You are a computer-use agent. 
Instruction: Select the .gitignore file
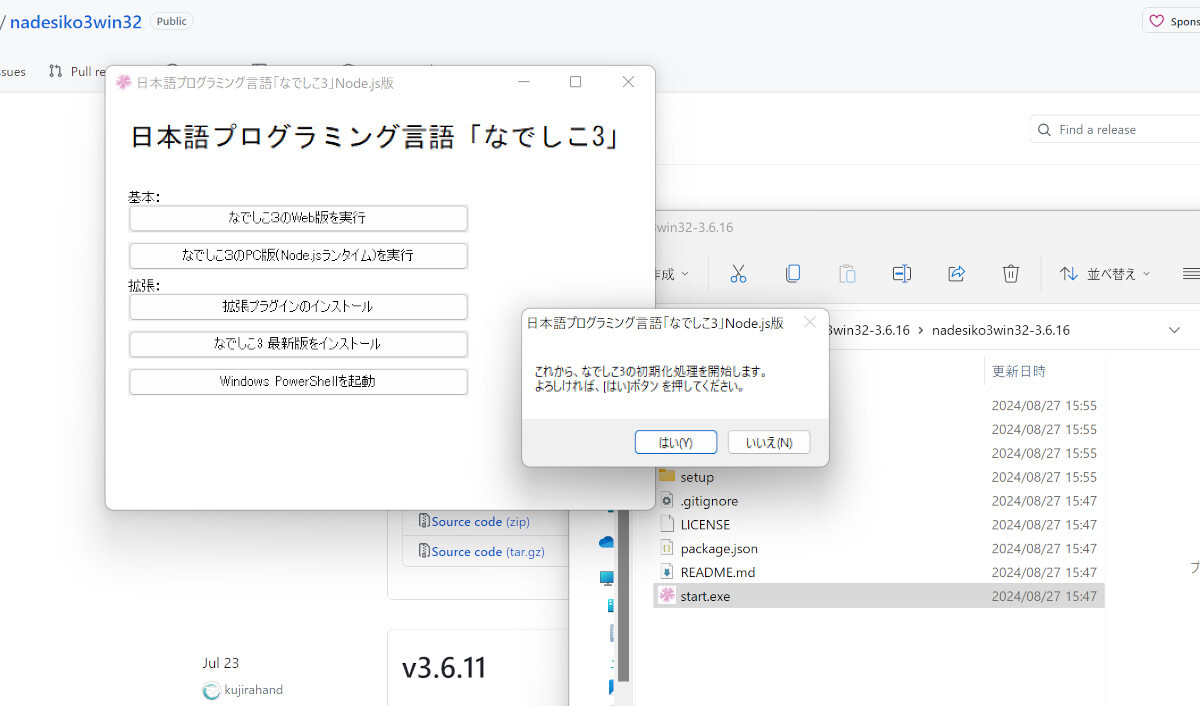tap(880, 501)
